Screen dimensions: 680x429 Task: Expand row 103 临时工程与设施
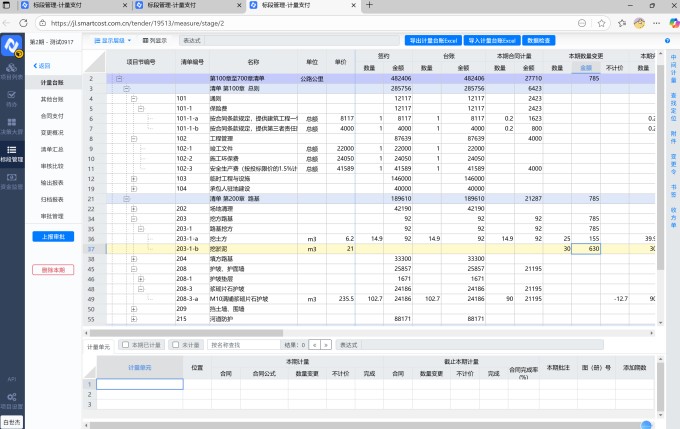tap(135, 178)
